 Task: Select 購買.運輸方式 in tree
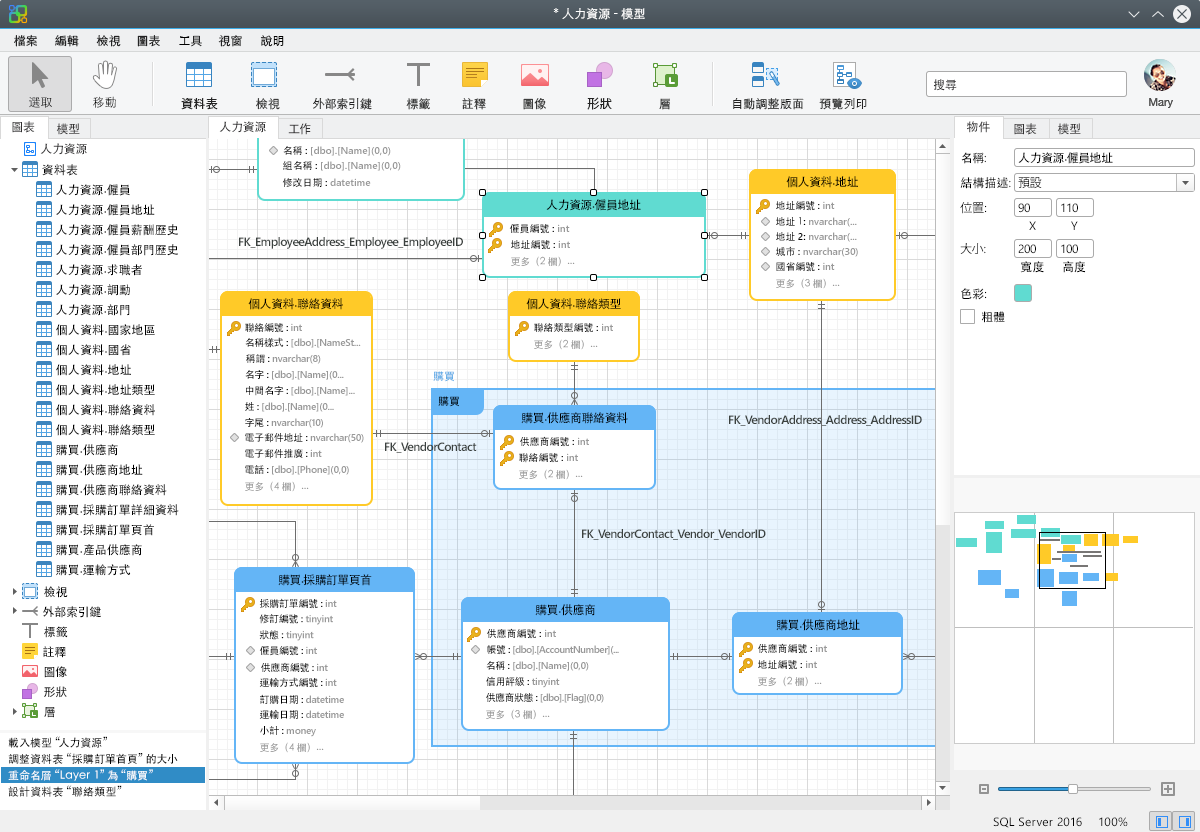[x=83, y=569]
